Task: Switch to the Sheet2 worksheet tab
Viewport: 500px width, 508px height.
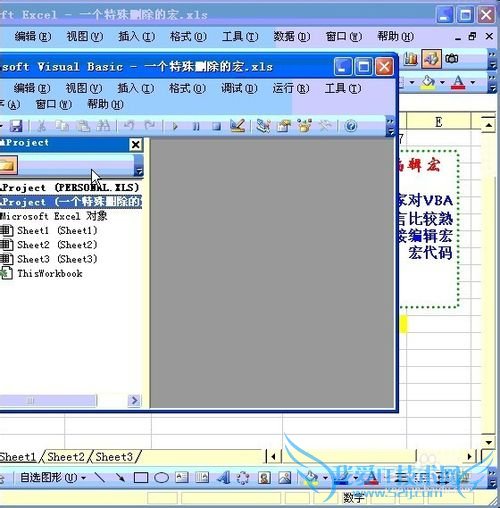Action: click(x=66, y=457)
